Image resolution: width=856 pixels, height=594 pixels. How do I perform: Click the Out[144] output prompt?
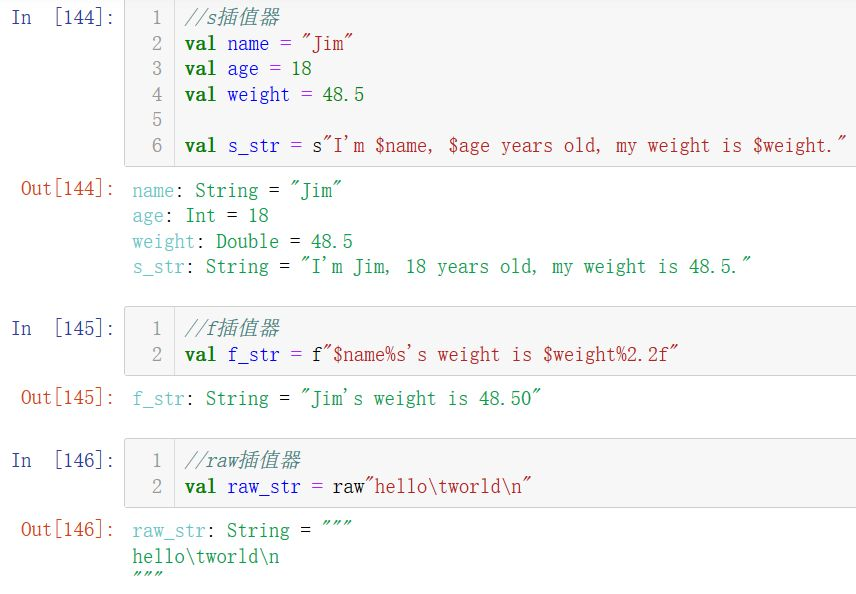point(68,189)
